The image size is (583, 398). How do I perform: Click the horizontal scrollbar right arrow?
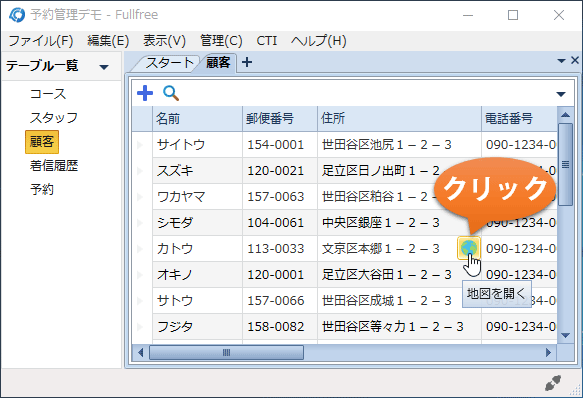(x=548, y=352)
